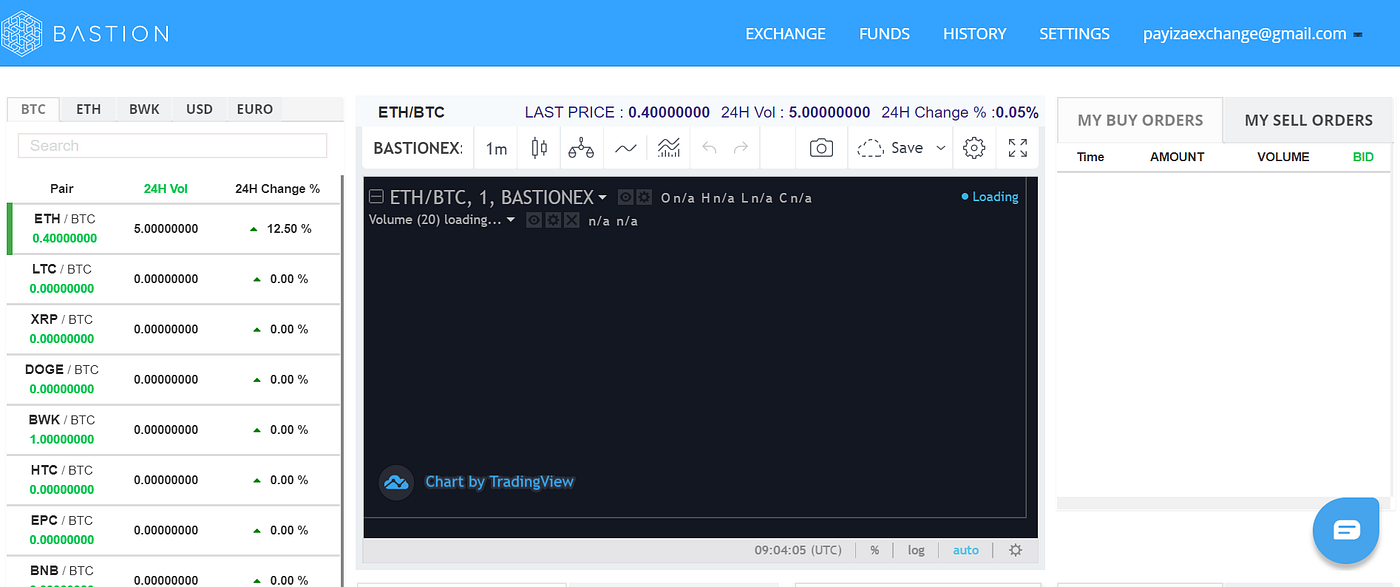Image resolution: width=1400 pixels, height=587 pixels.
Task: Switch to BWK market tab
Action: (x=144, y=109)
